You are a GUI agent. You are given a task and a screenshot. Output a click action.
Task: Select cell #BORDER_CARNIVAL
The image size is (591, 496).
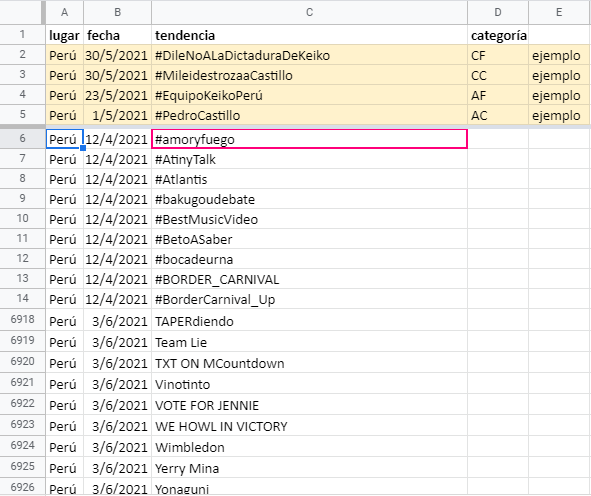309,279
